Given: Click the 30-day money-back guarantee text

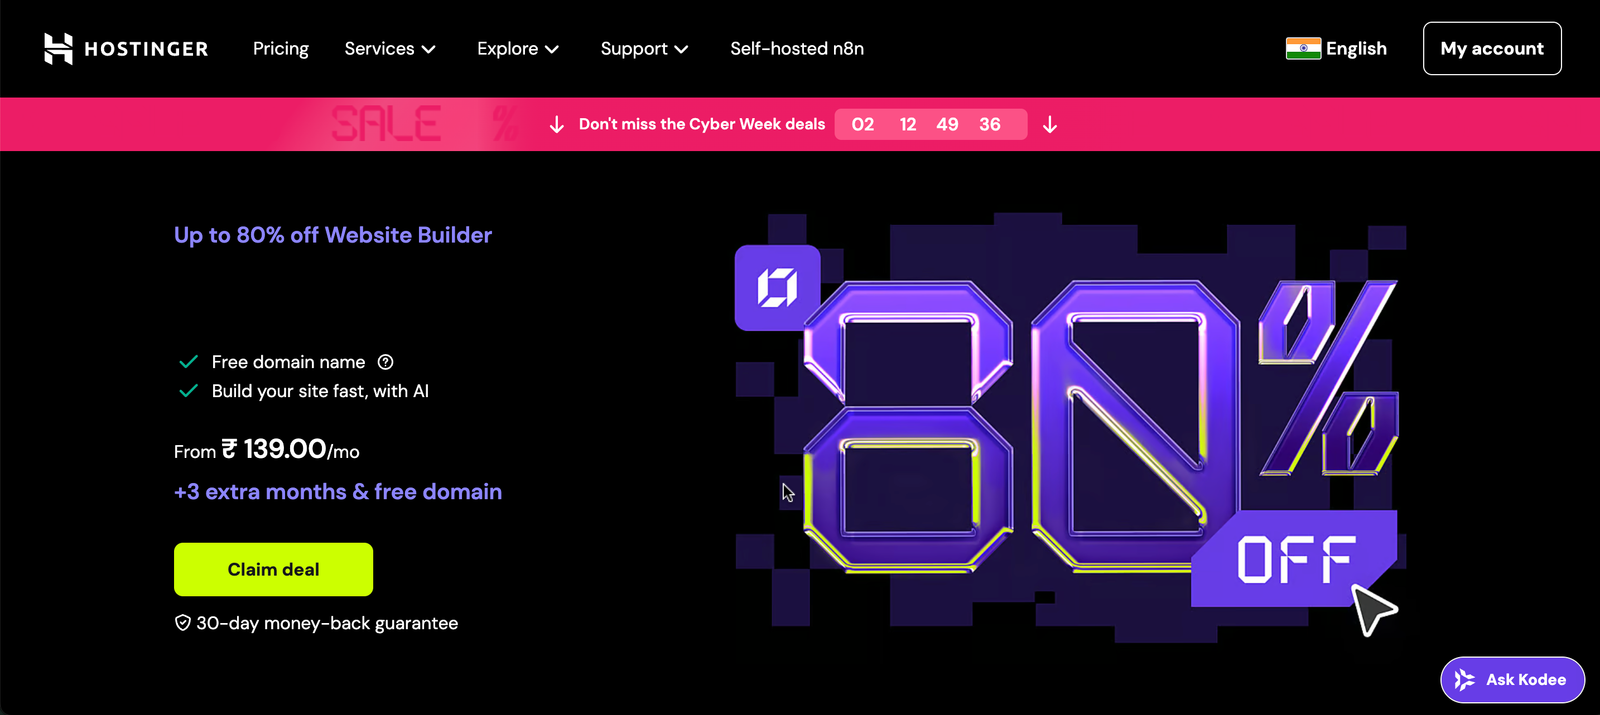Looking at the screenshot, I should [327, 623].
